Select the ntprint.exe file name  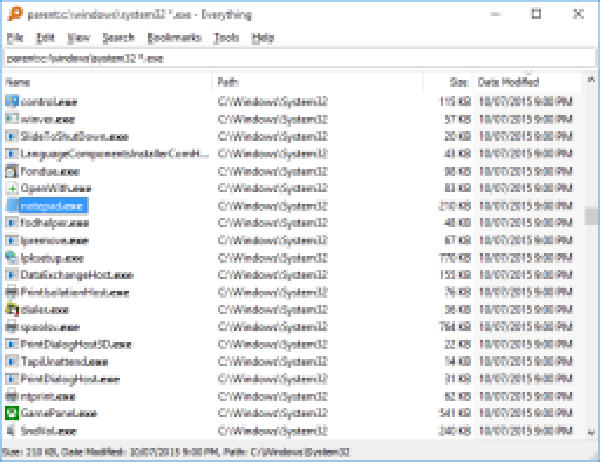(x=47, y=397)
